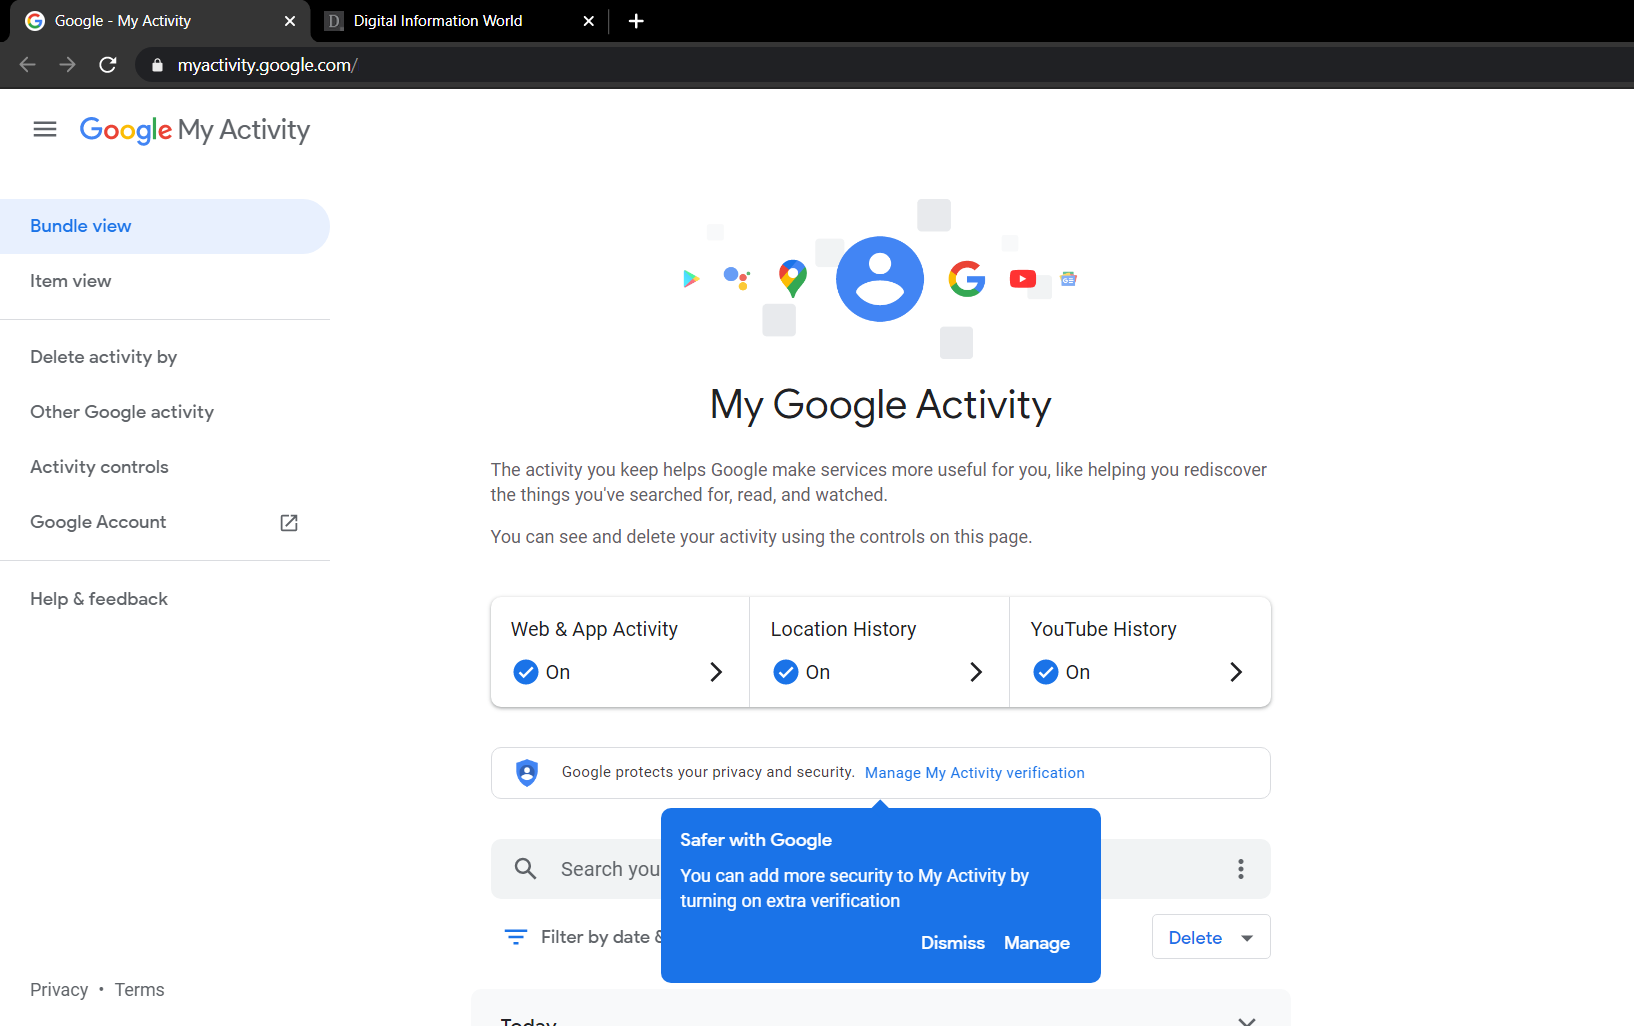
Task: Open the three-dot more options menu
Action: tap(1240, 868)
